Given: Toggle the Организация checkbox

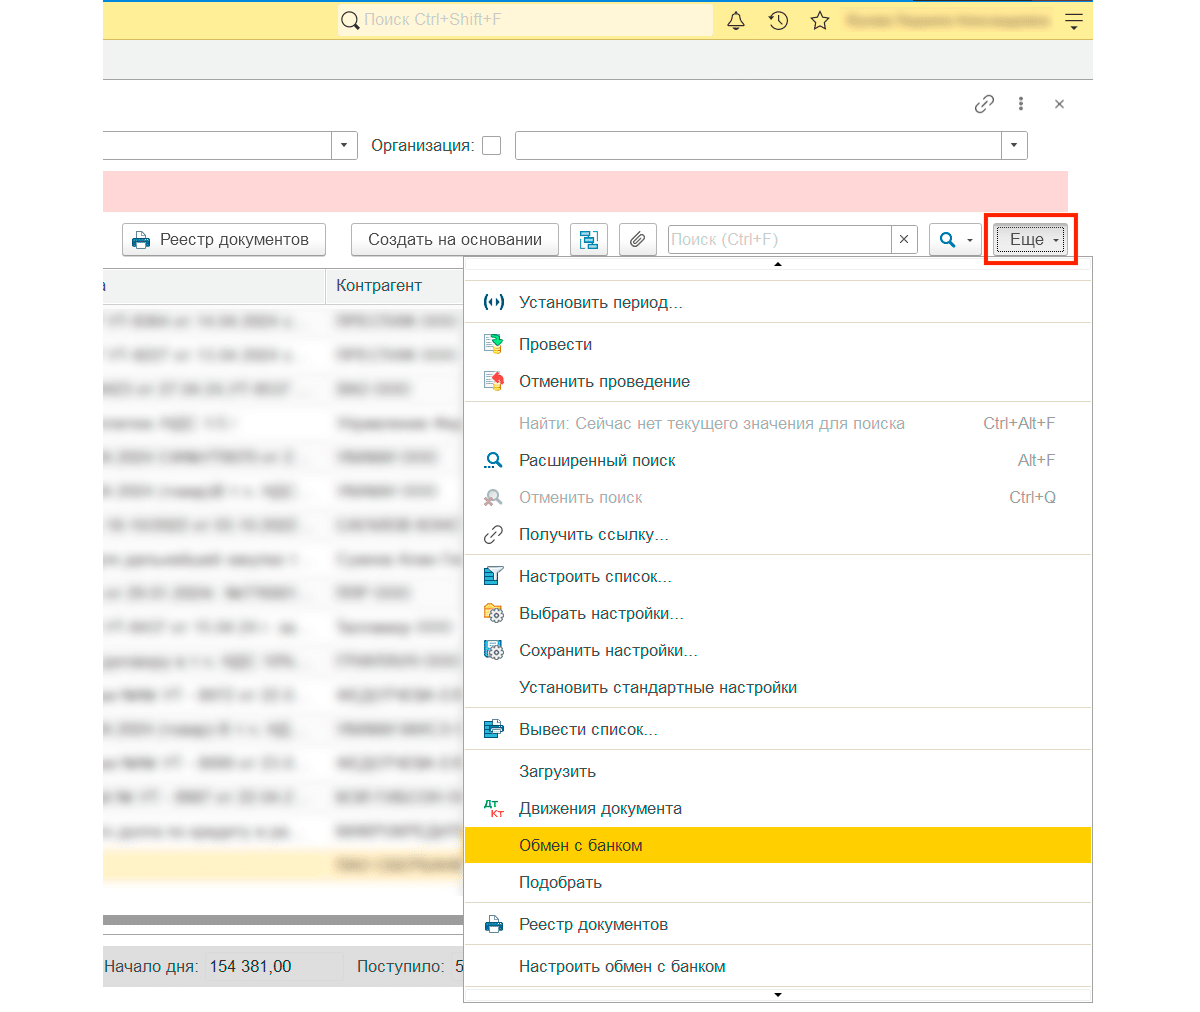Looking at the screenshot, I should coord(492,146).
